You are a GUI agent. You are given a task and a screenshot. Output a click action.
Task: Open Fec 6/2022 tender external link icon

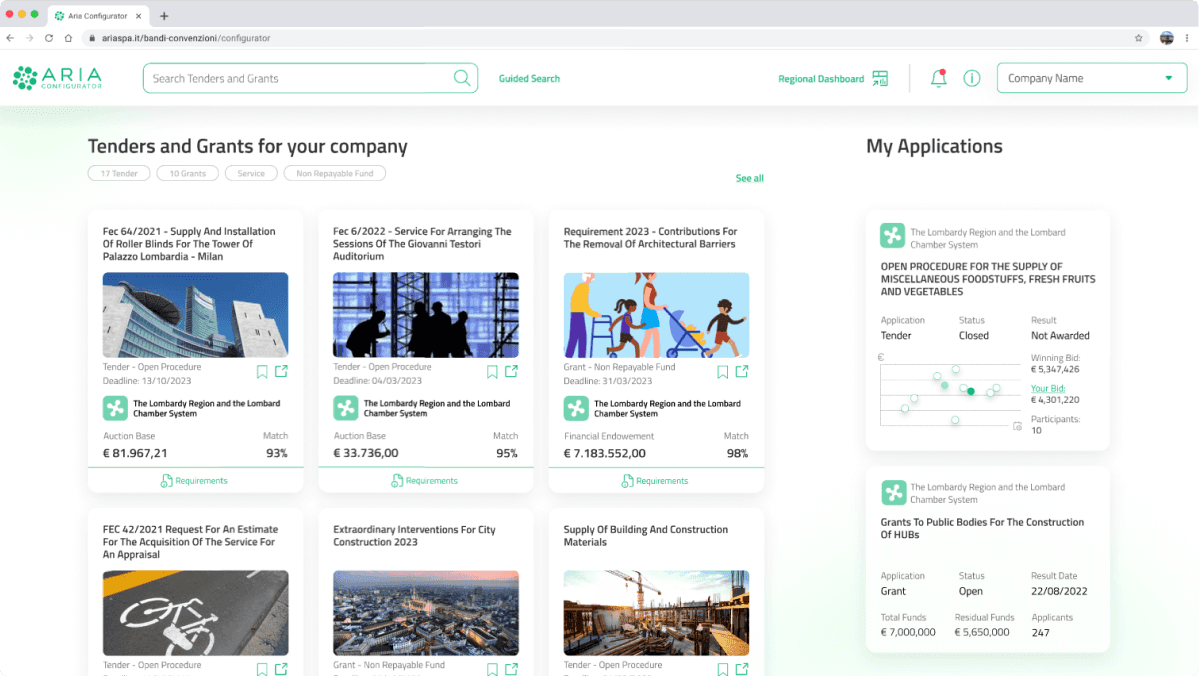[511, 372]
